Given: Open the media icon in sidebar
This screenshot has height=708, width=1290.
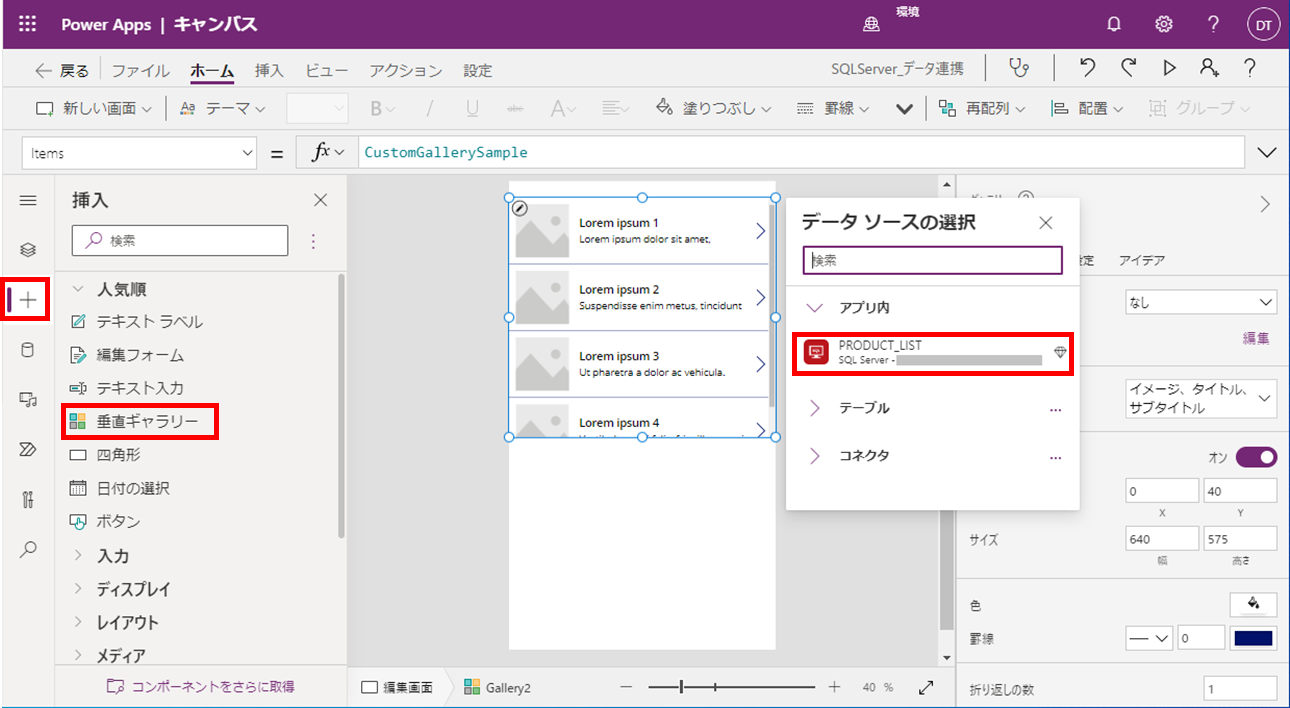Looking at the screenshot, I should (x=28, y=399).
